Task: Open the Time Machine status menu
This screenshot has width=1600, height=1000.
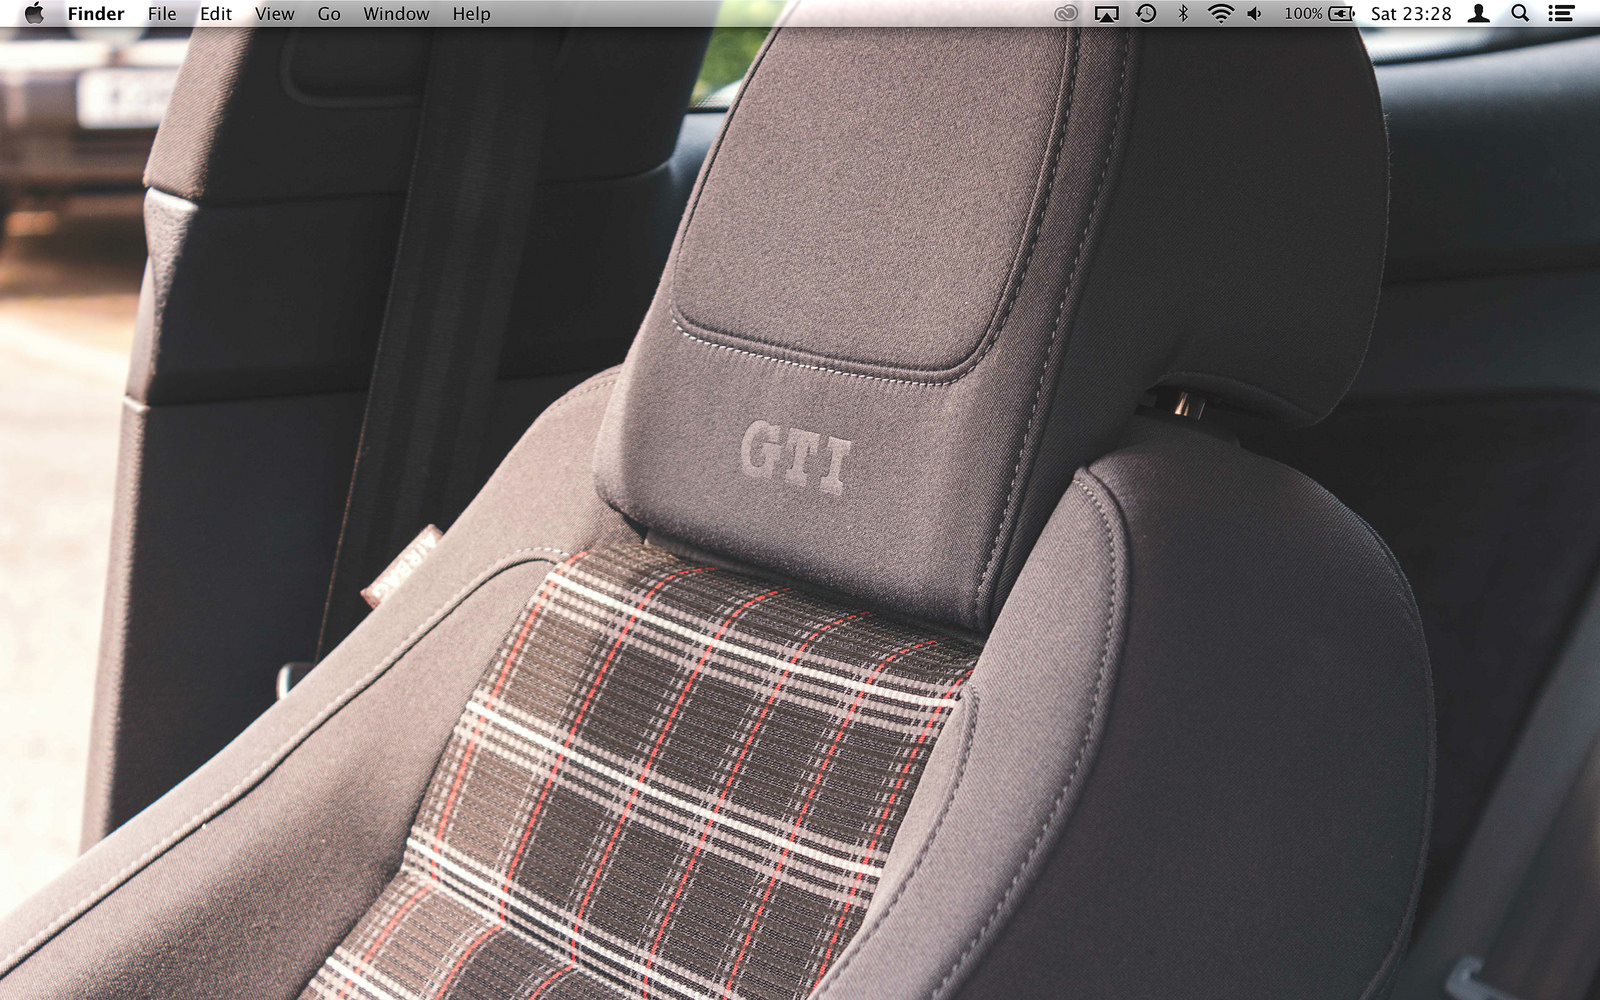Action: [x=1146, y=13]
